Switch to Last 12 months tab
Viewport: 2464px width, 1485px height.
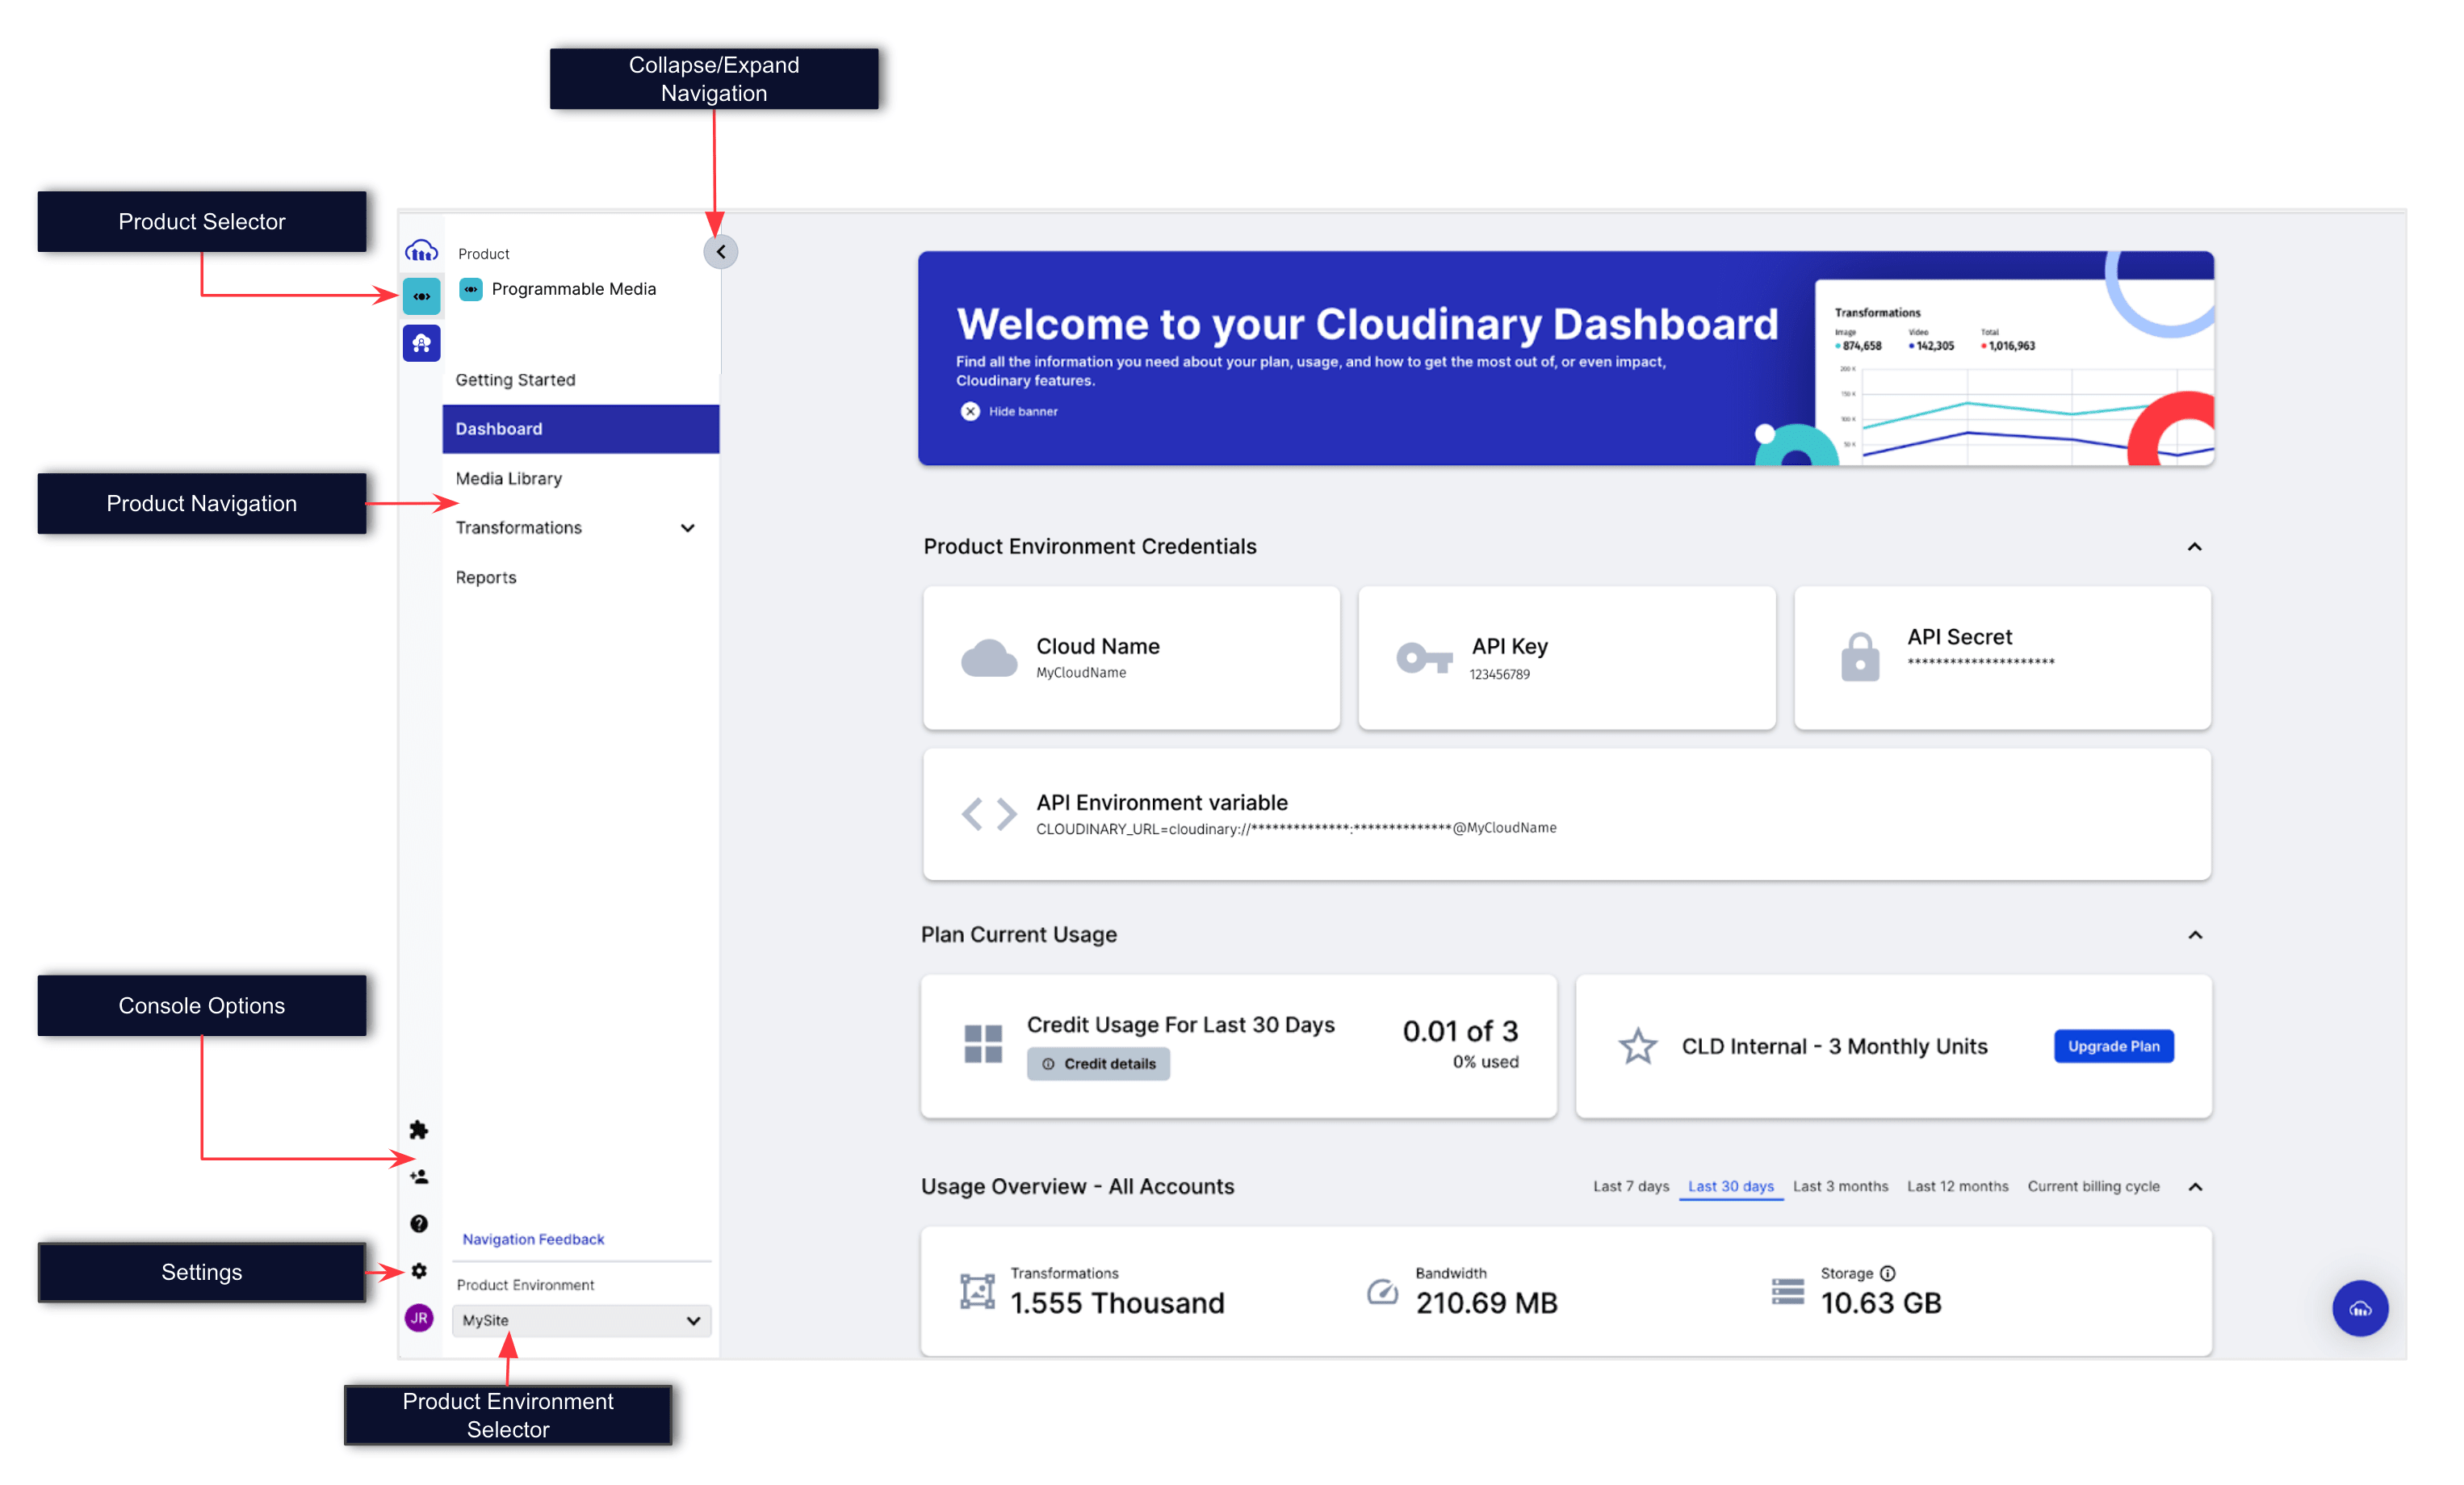point(1956,1186)
